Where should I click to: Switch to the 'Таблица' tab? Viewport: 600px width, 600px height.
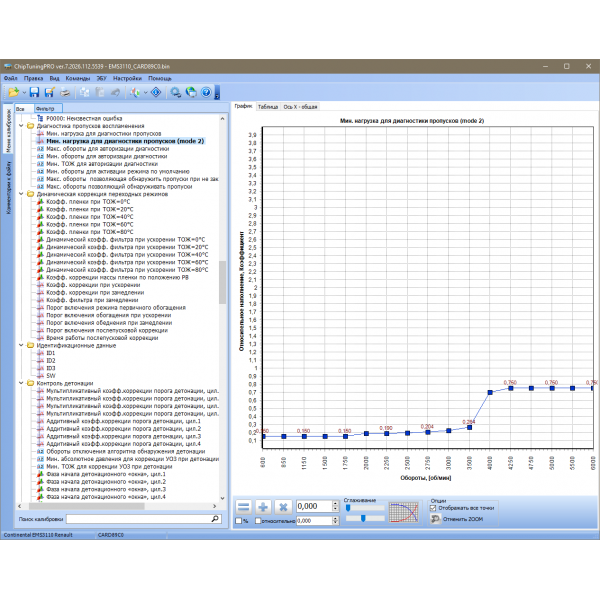pyautogui.click(x=268, y=105)
